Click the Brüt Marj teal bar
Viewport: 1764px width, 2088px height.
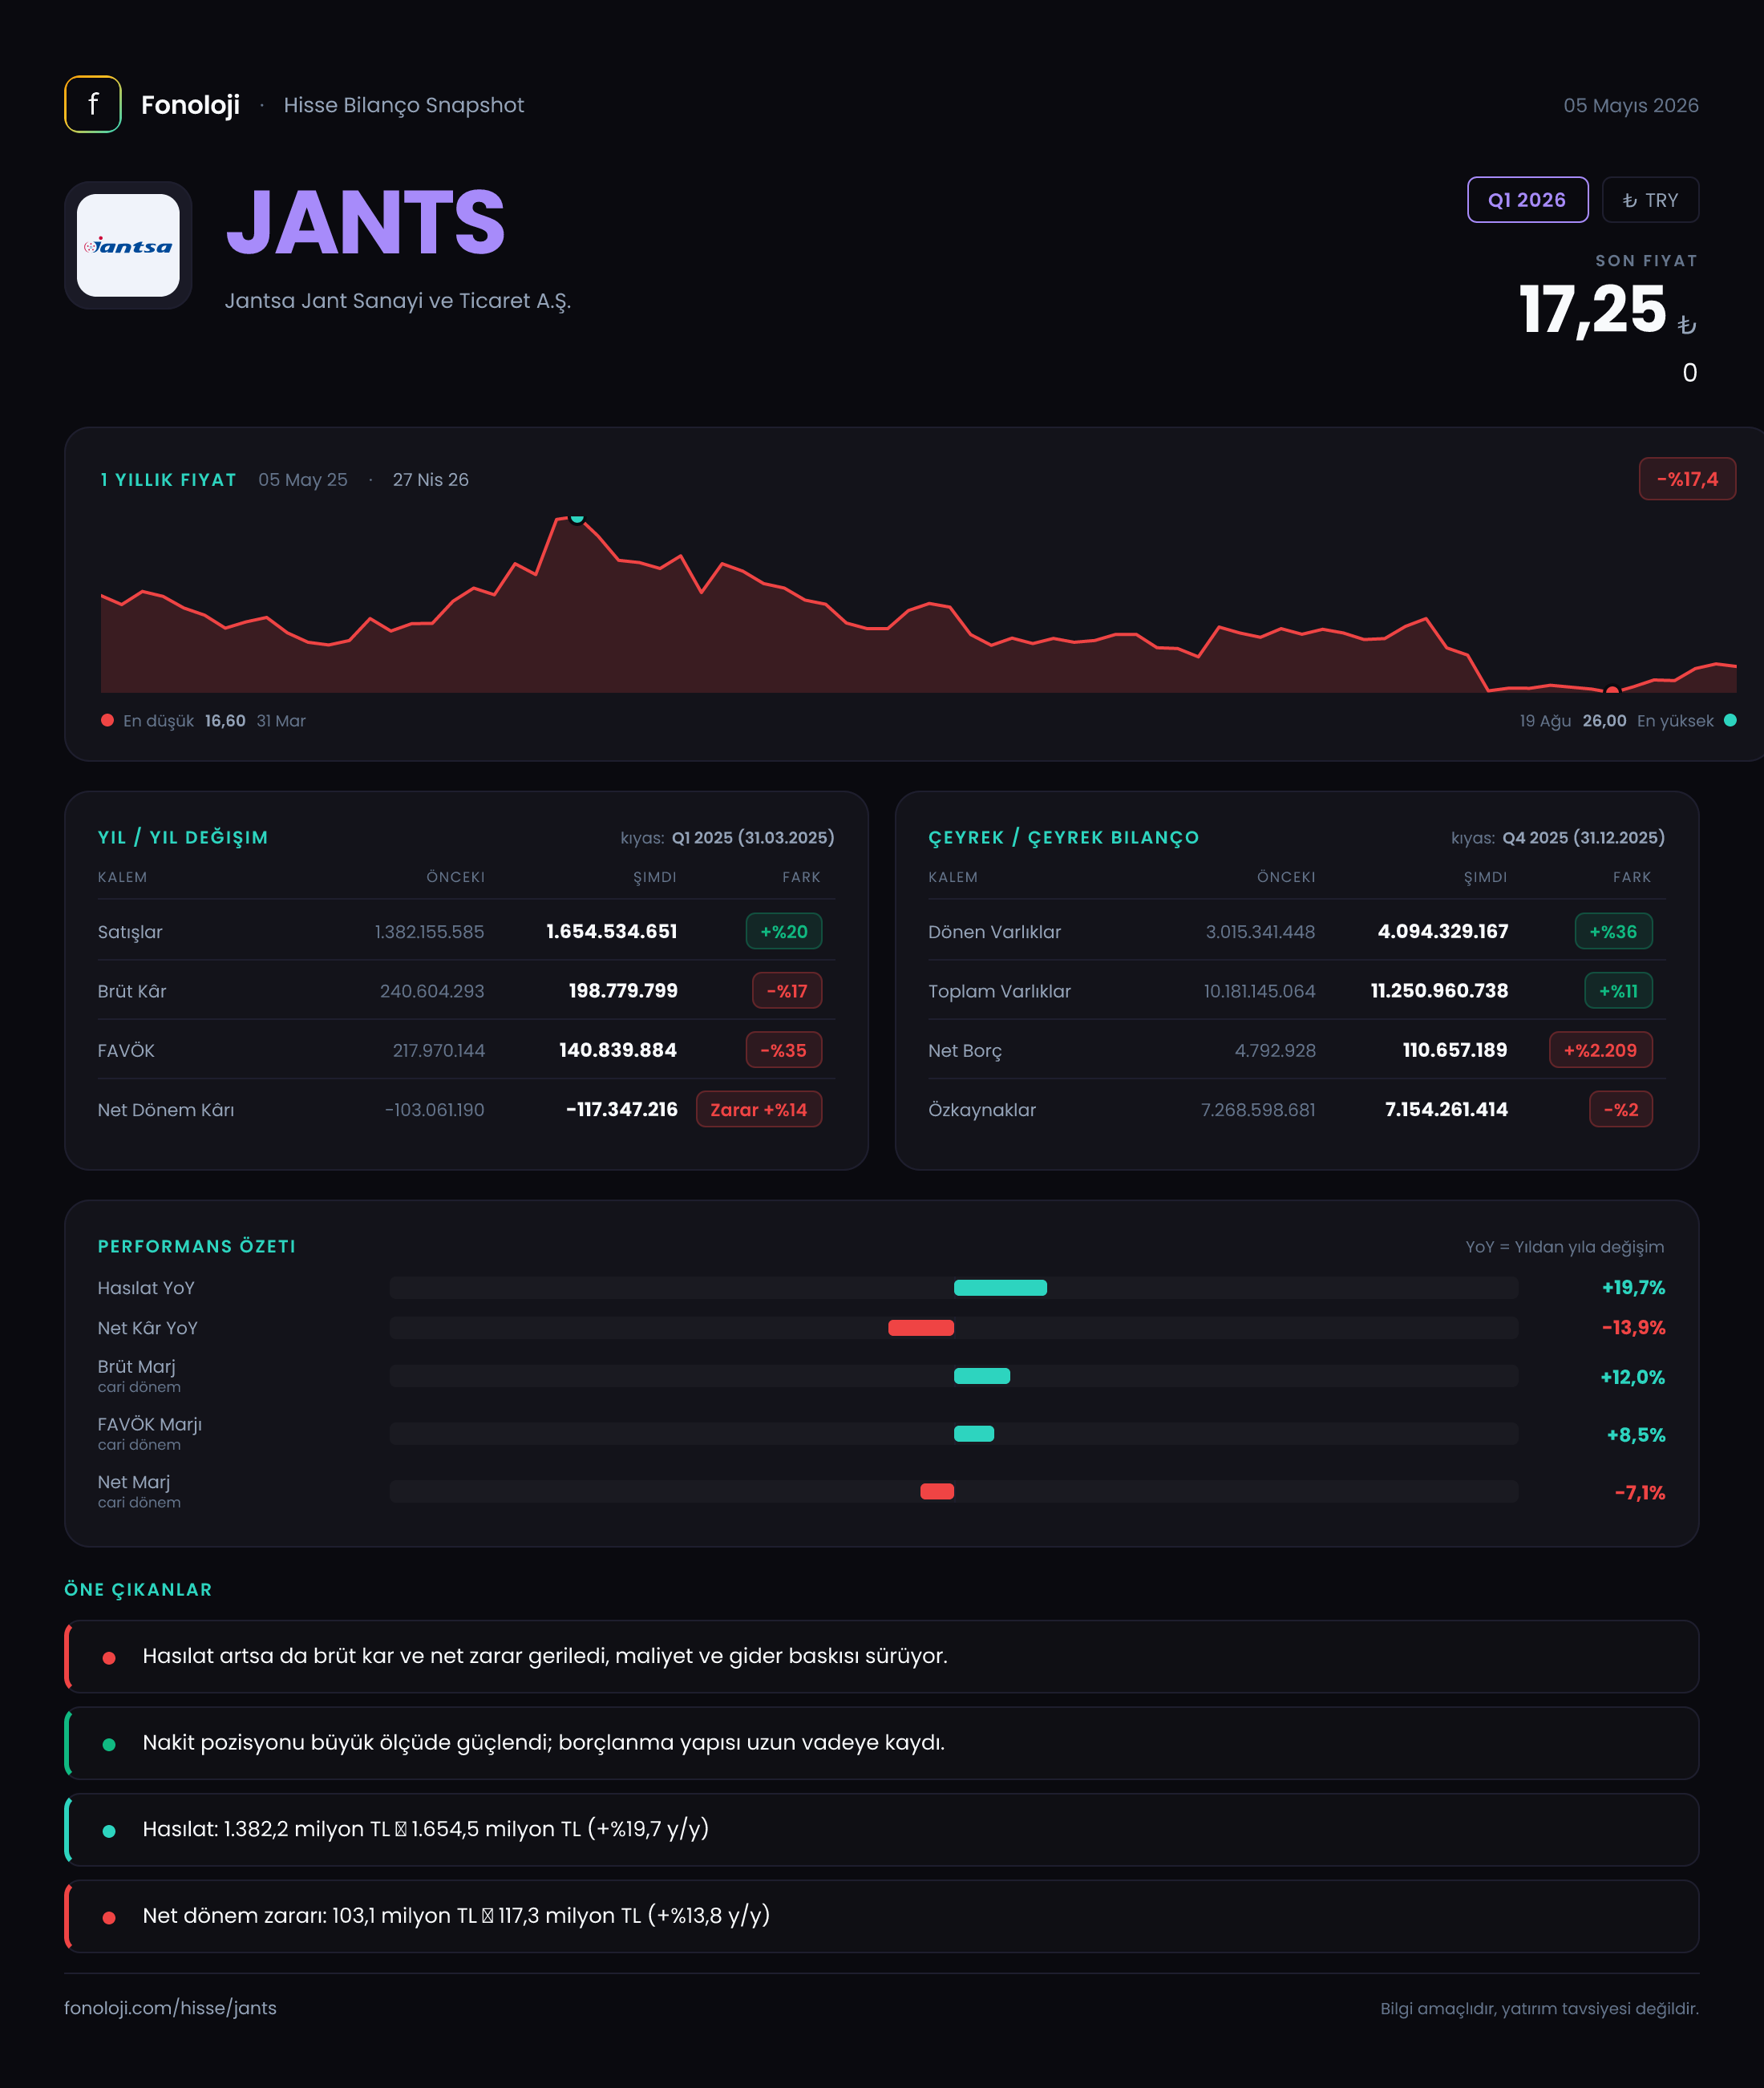click(982, 1376)
